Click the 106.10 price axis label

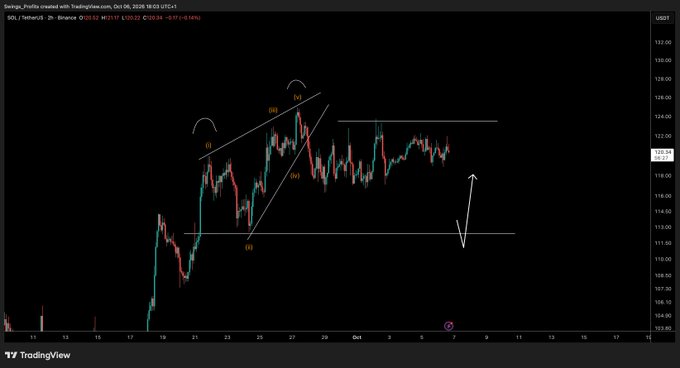coord(663,302)
